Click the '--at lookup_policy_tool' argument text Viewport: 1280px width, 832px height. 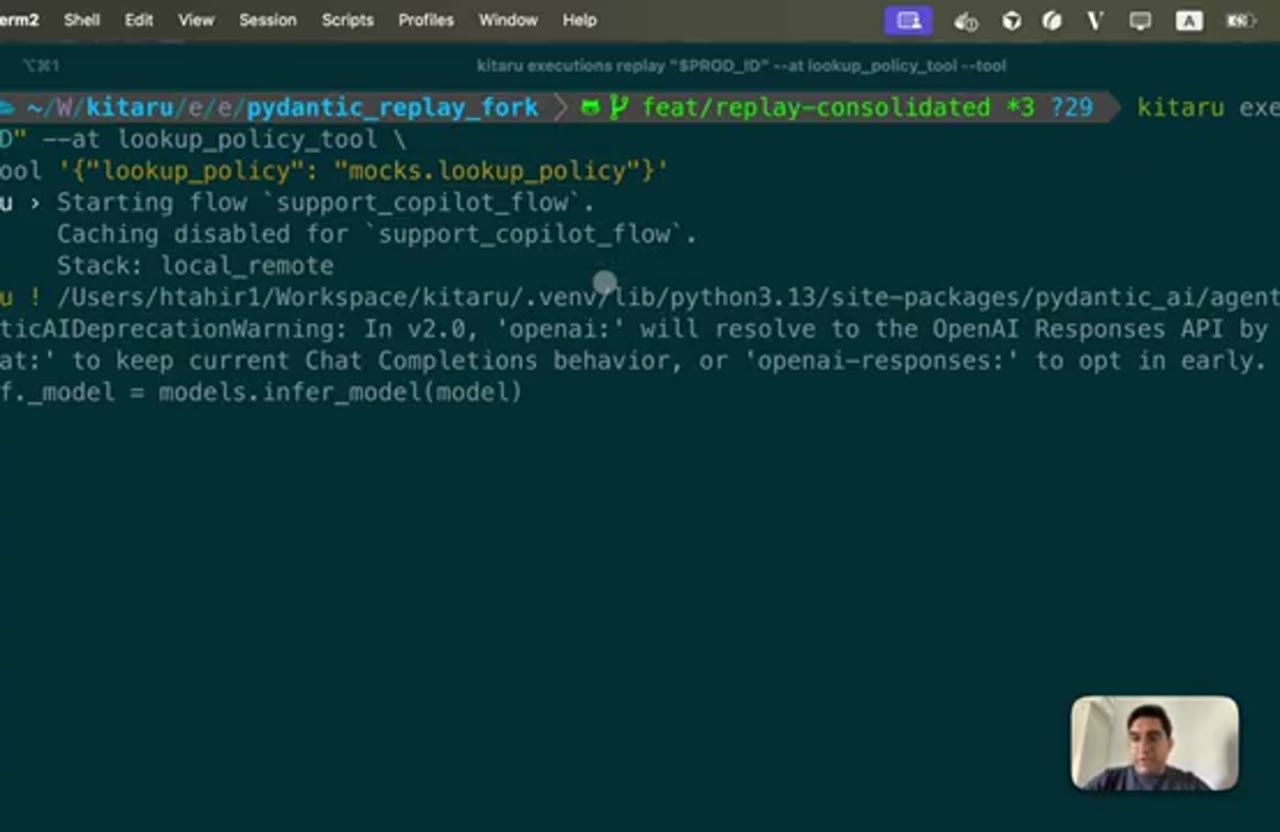pos(210,139)
